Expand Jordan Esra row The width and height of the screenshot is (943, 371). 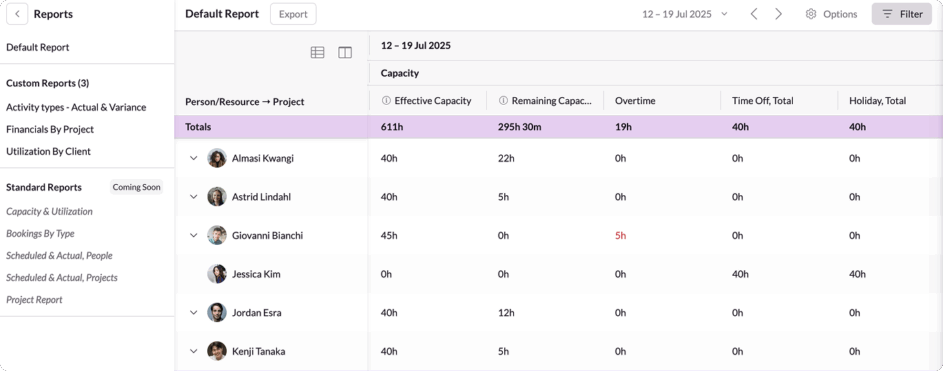(x=194, y=313)
